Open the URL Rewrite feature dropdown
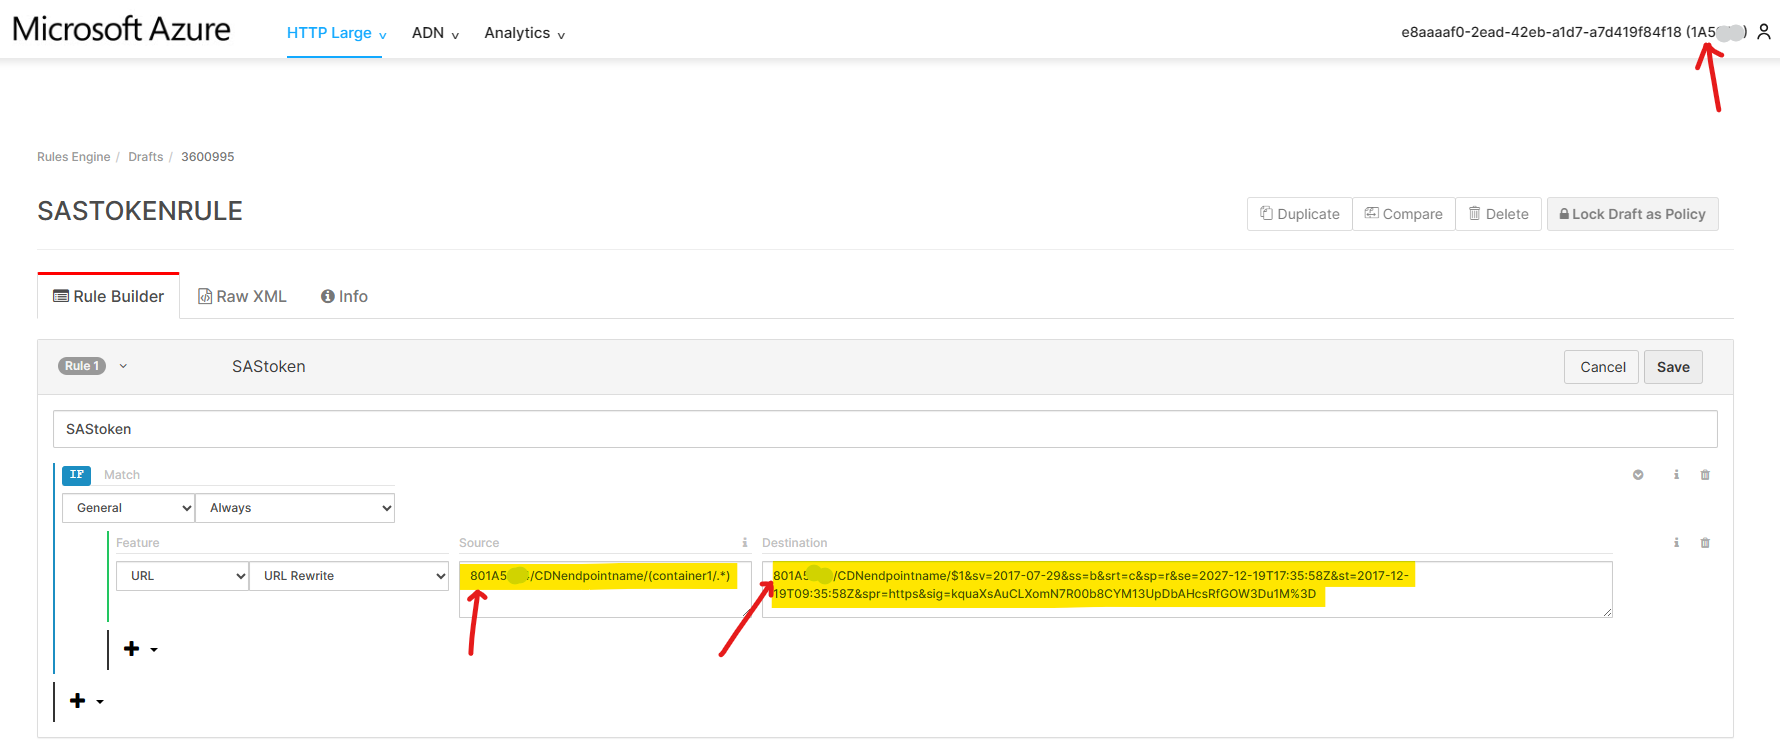This screenshot has width=1780, height=749. coord(349,576)
